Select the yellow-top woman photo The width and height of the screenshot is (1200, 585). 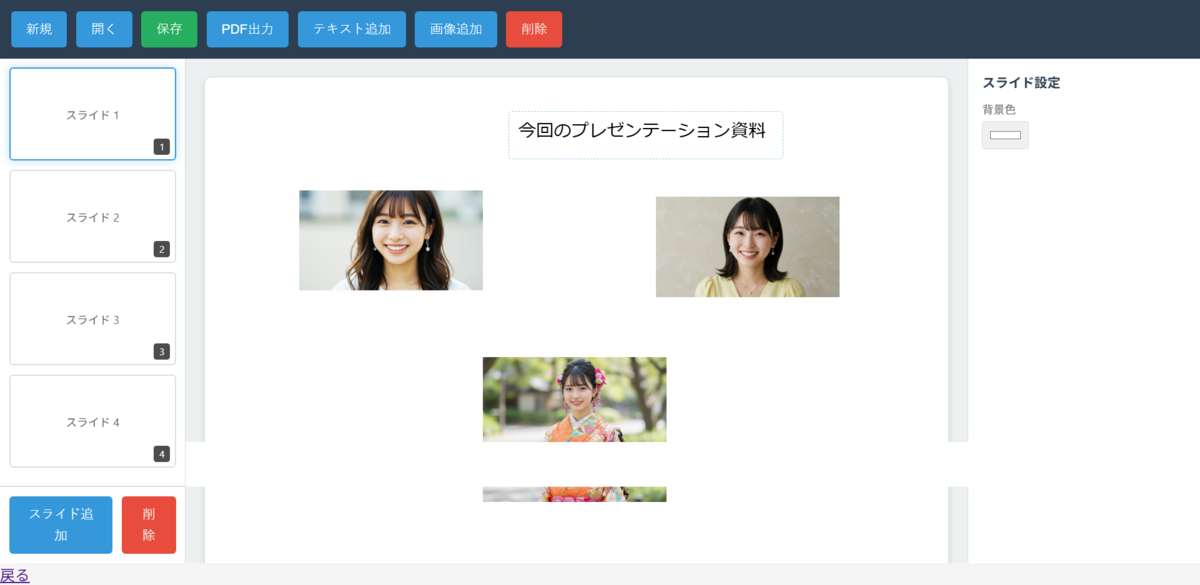pyautogui.click(x=747, y=246)
